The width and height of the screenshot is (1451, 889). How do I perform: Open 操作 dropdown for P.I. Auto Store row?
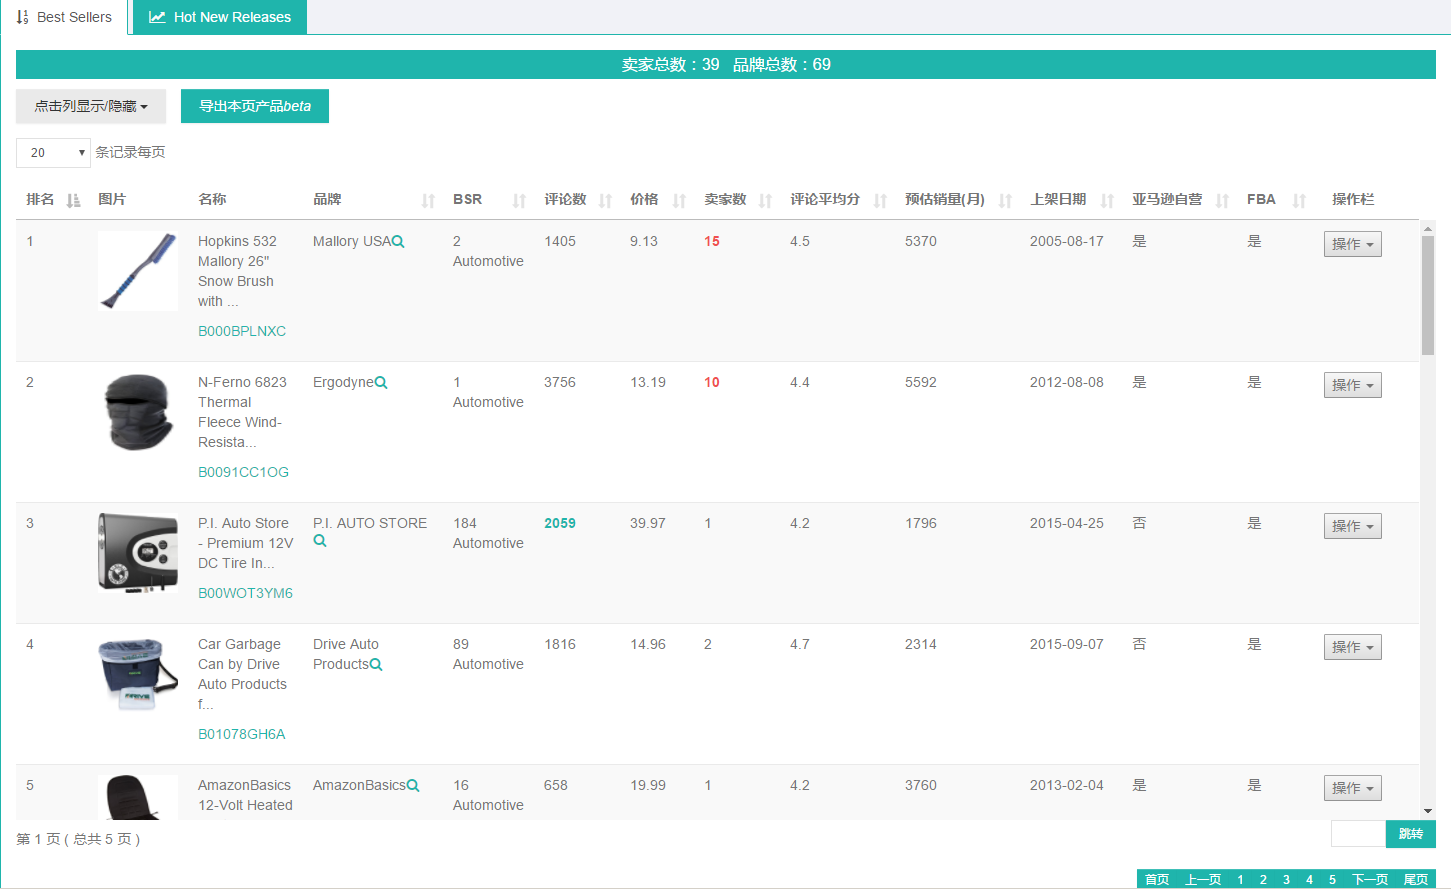[1352, 526]
